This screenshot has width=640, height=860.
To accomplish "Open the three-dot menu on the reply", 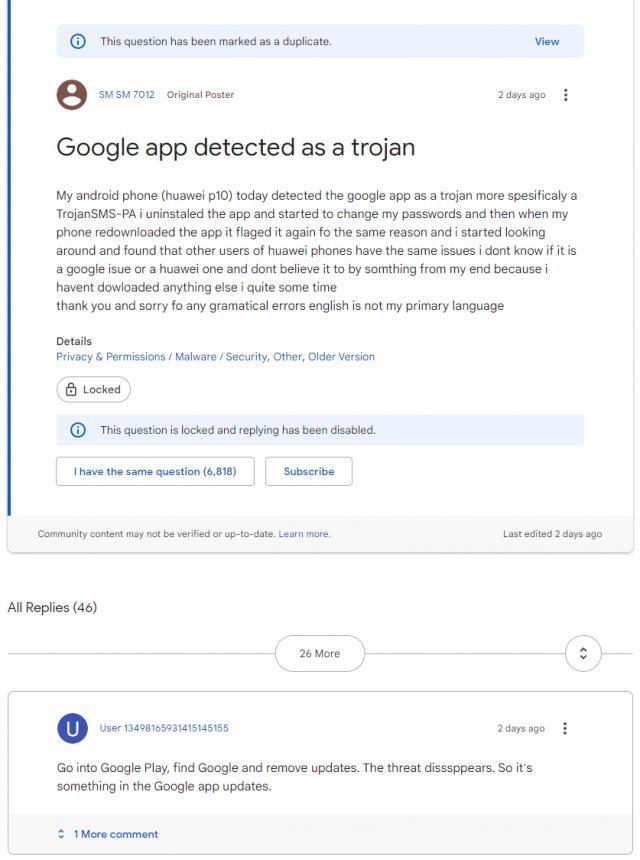I will click(566, 727).
